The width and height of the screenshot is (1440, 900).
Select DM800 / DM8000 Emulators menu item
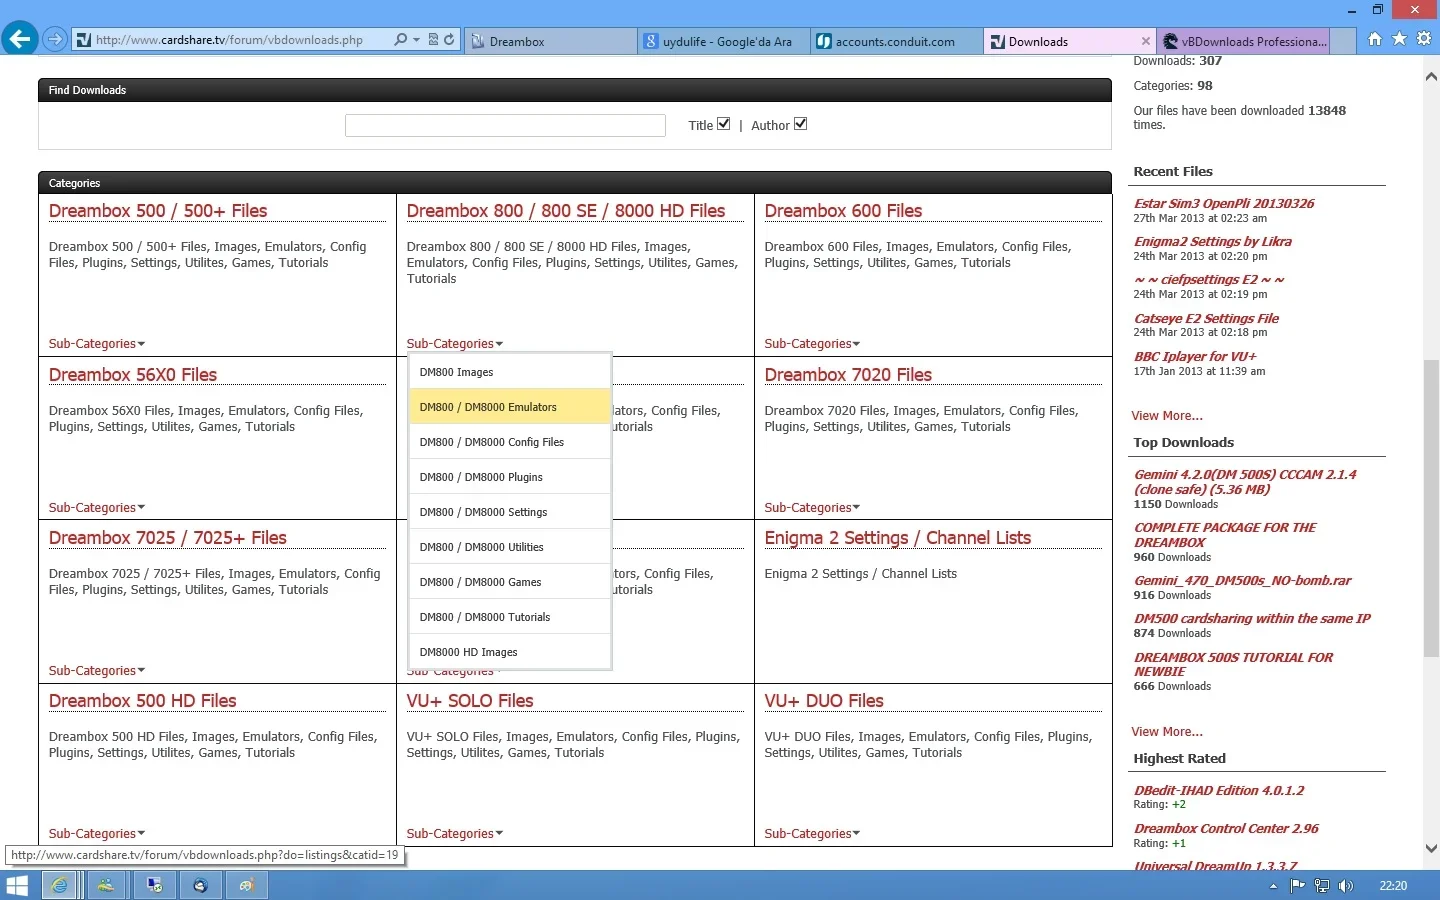click(x=510, y=407)
